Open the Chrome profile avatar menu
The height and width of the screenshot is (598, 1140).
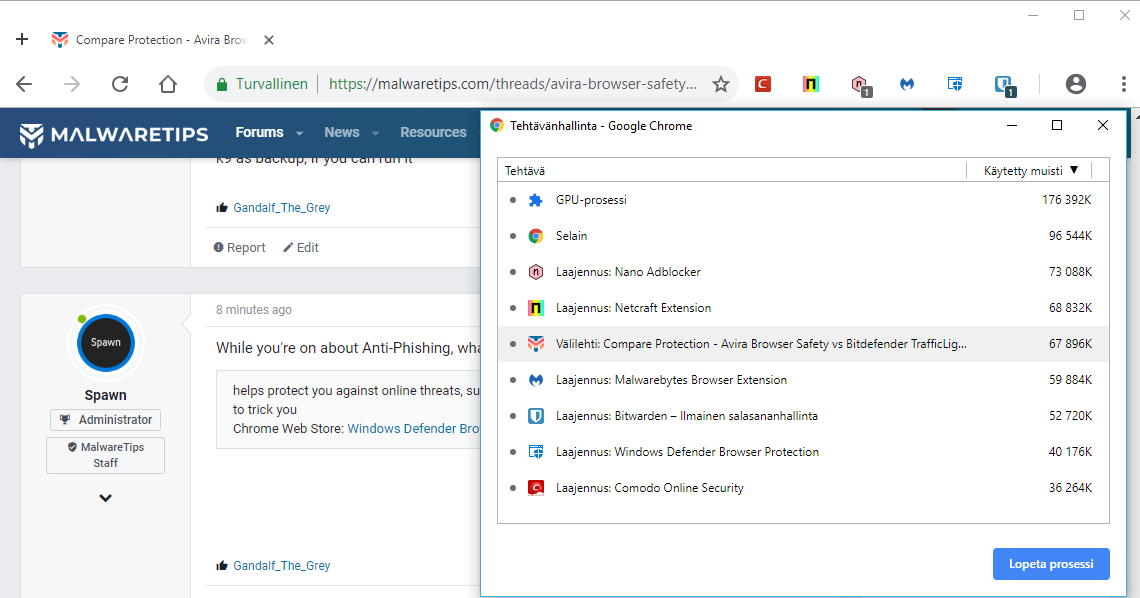pos(1076,84)
